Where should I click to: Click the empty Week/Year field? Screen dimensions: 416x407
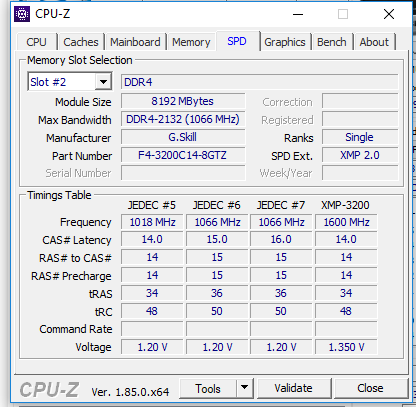(360, 173)
